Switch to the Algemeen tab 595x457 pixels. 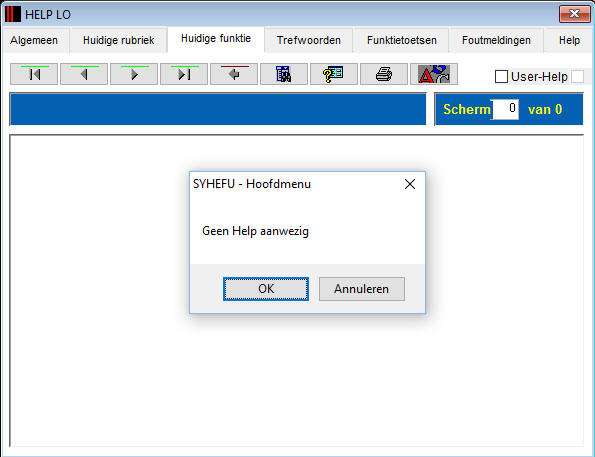coord(34,40)
